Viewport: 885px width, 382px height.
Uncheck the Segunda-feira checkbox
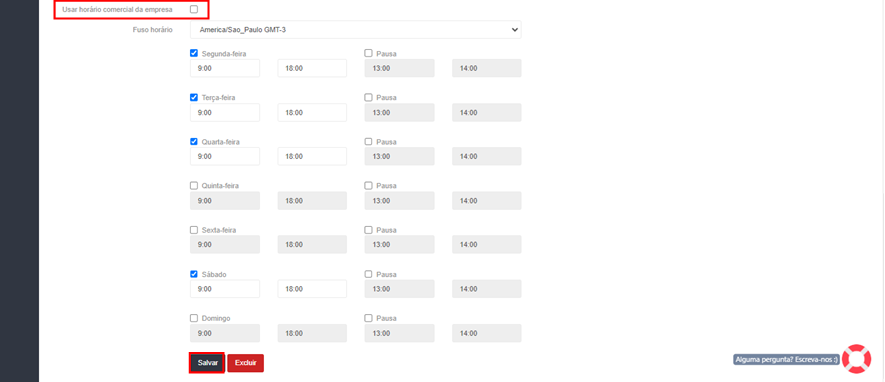pos(194,53)
